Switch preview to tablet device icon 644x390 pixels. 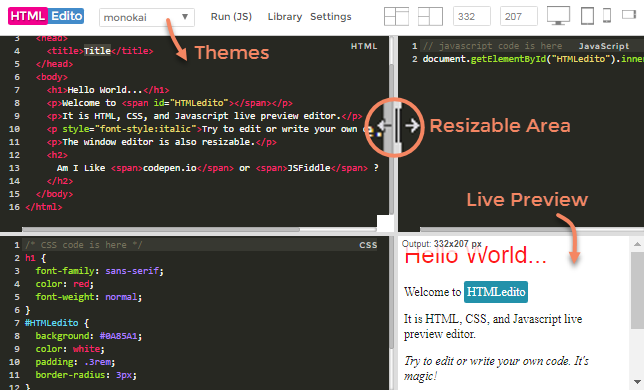click(587, 16)
